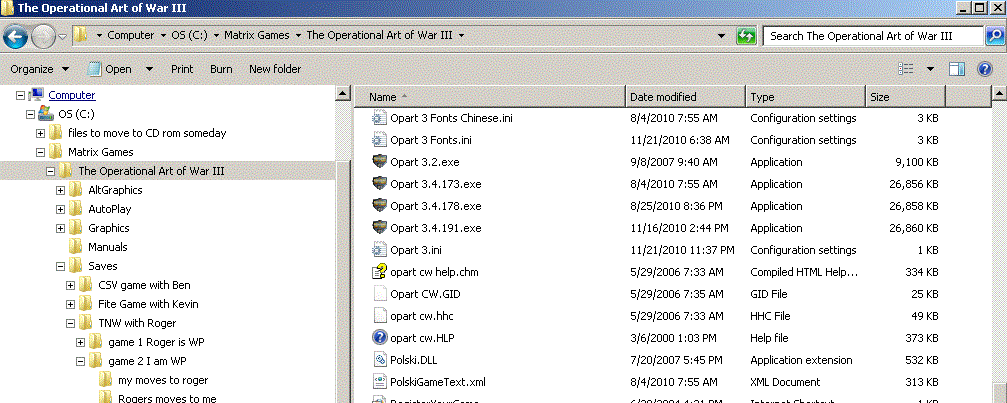Screen dimensions: 1007x403
Task: Click the Forward navigation arrow
Action: point(42,36)
